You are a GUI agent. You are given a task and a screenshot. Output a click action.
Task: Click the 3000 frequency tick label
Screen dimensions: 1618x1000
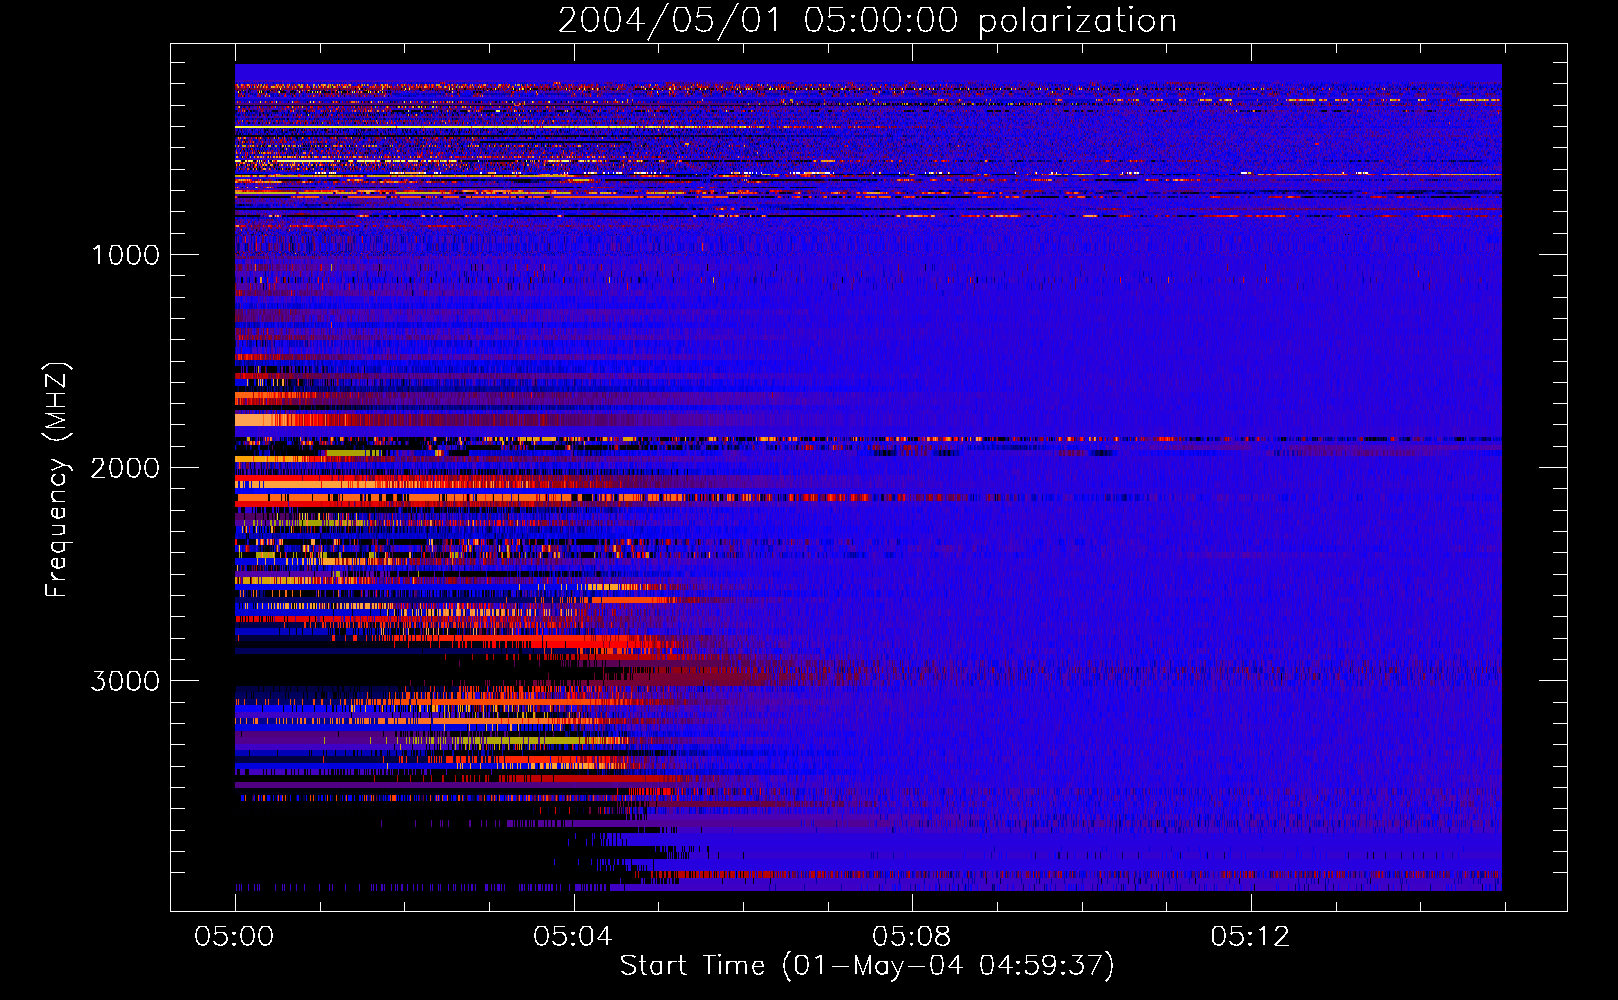coord(125,681)
